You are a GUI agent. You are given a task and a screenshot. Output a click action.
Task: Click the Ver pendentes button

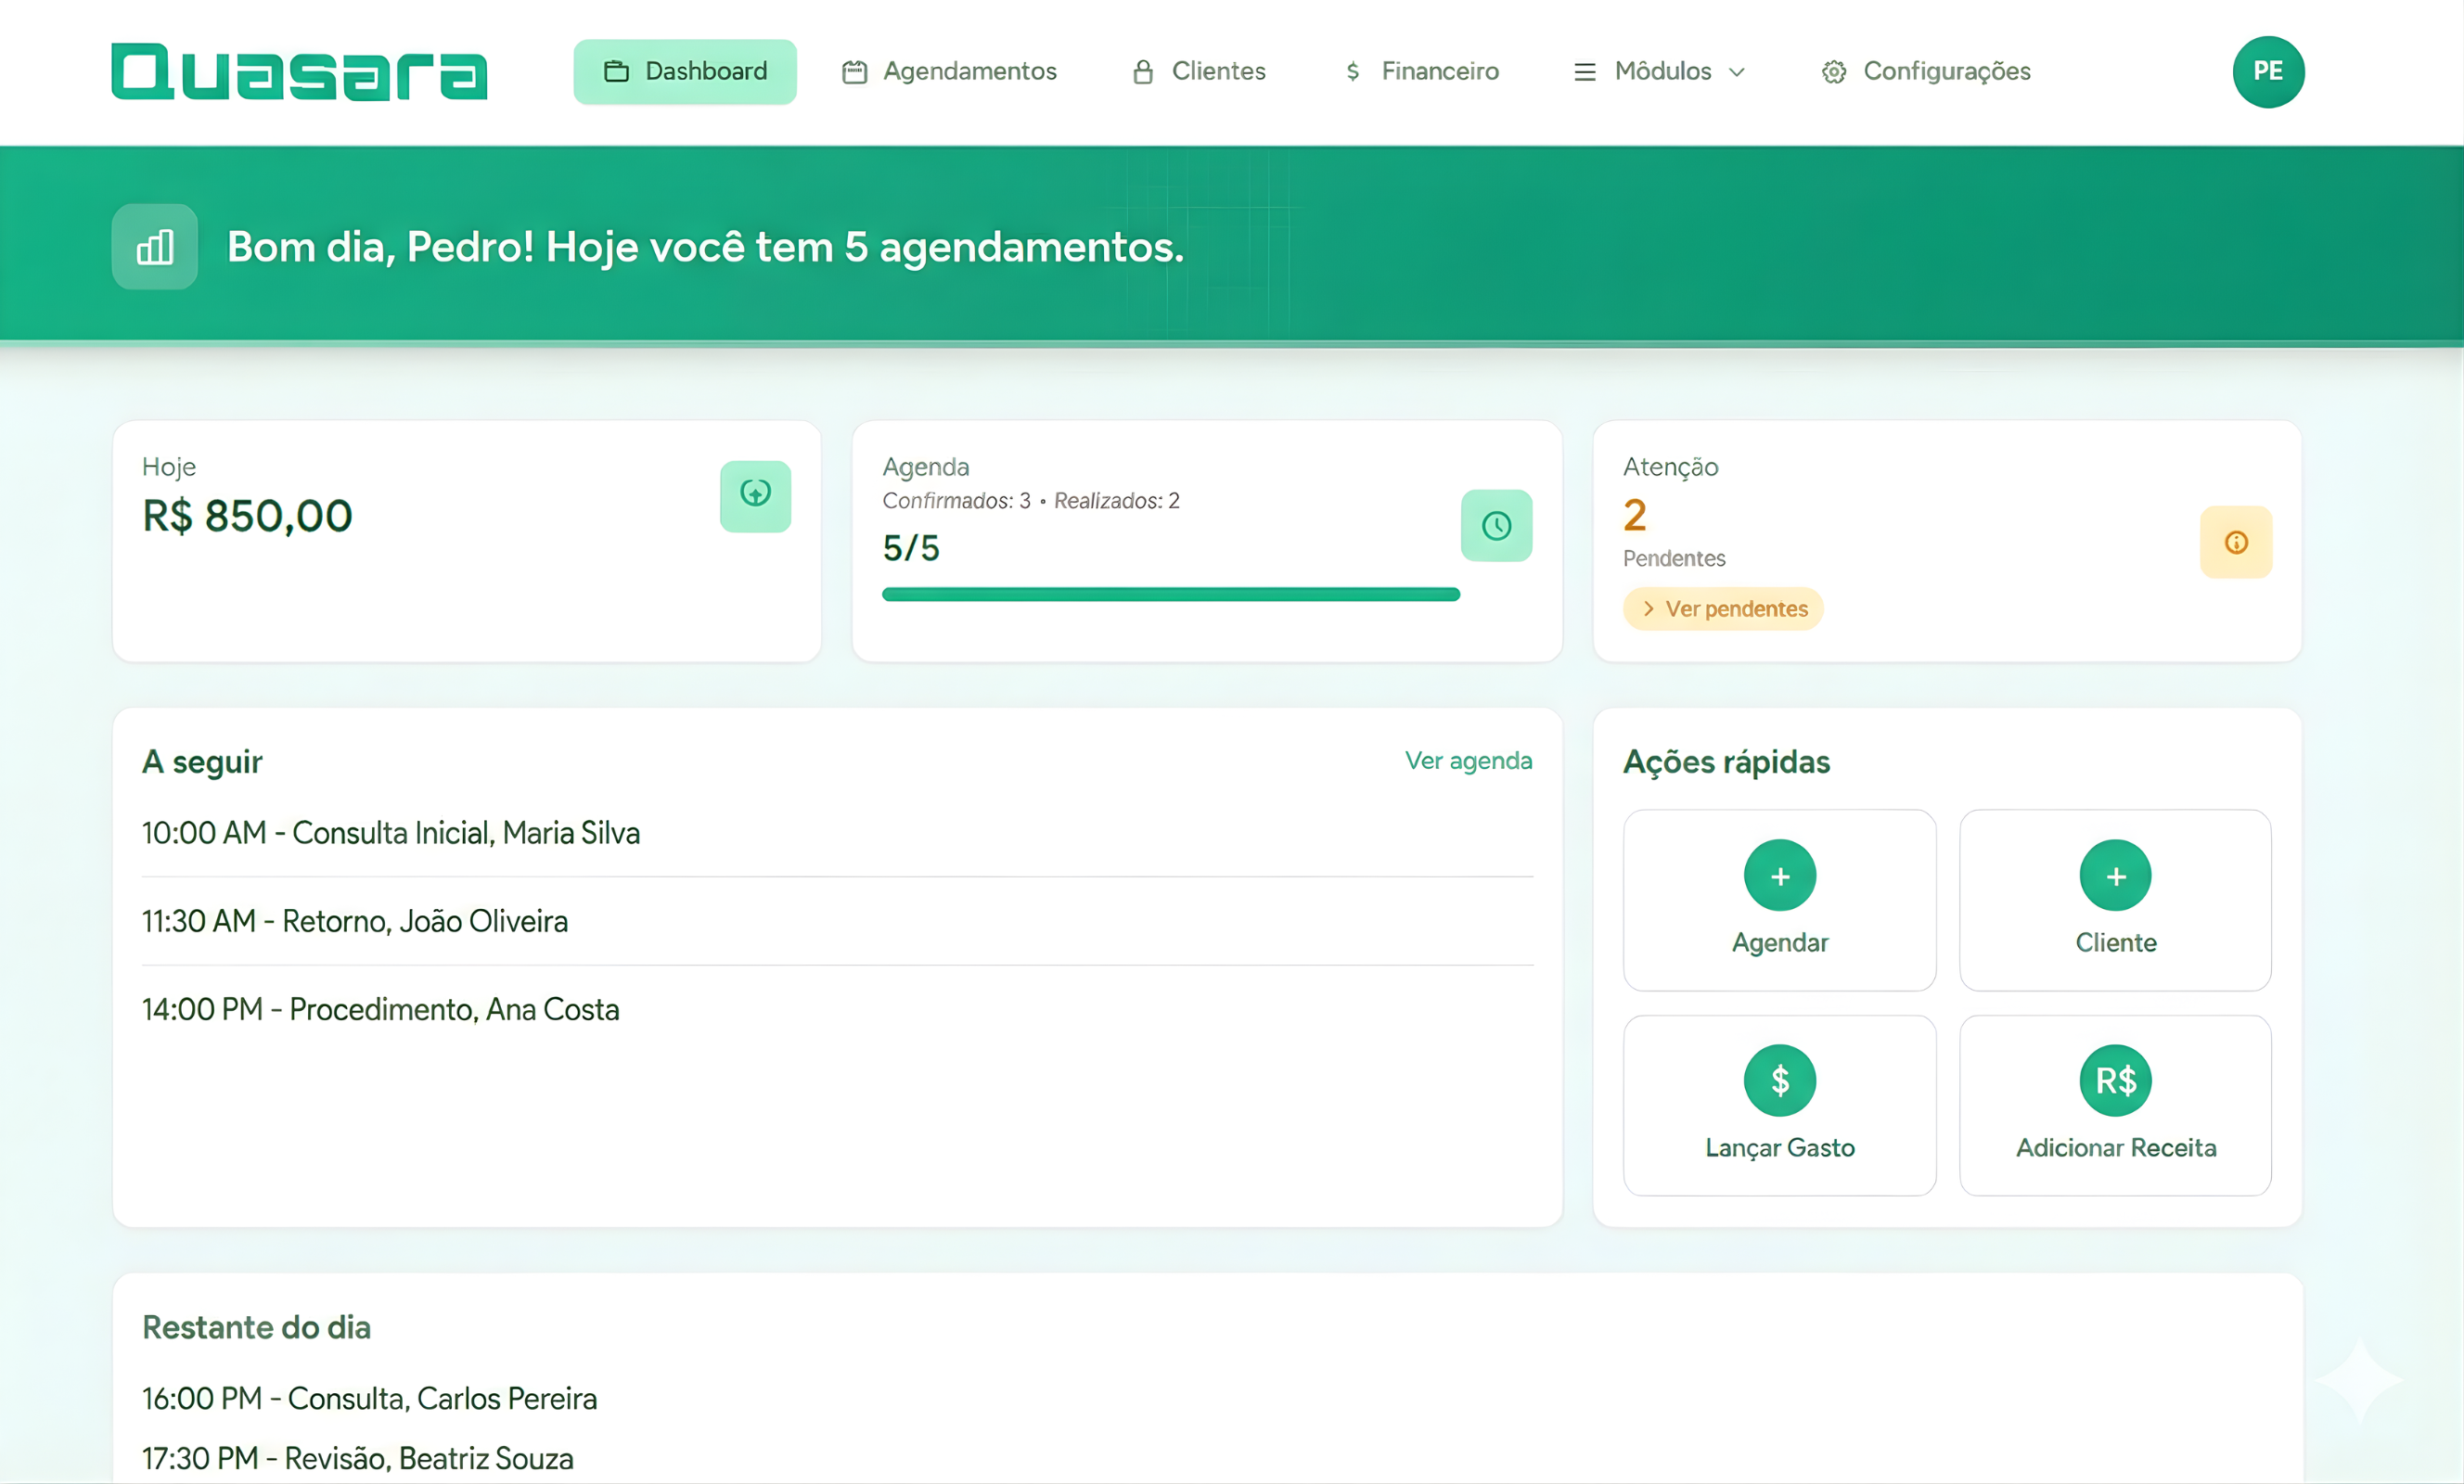click(1723, 608)
